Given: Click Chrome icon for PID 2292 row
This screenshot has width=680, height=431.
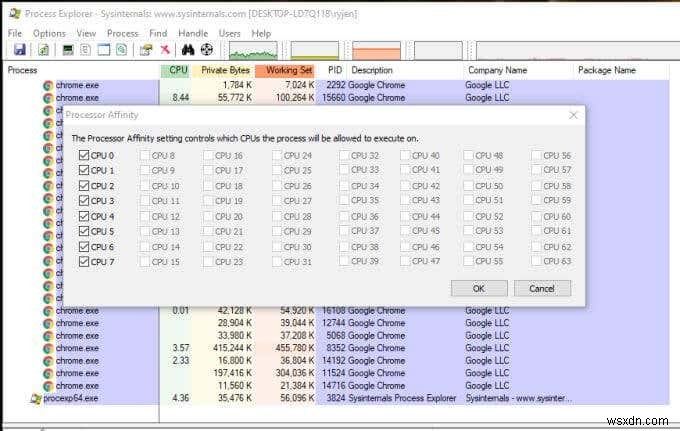Looking at the screenshot, I should [48, 85].
